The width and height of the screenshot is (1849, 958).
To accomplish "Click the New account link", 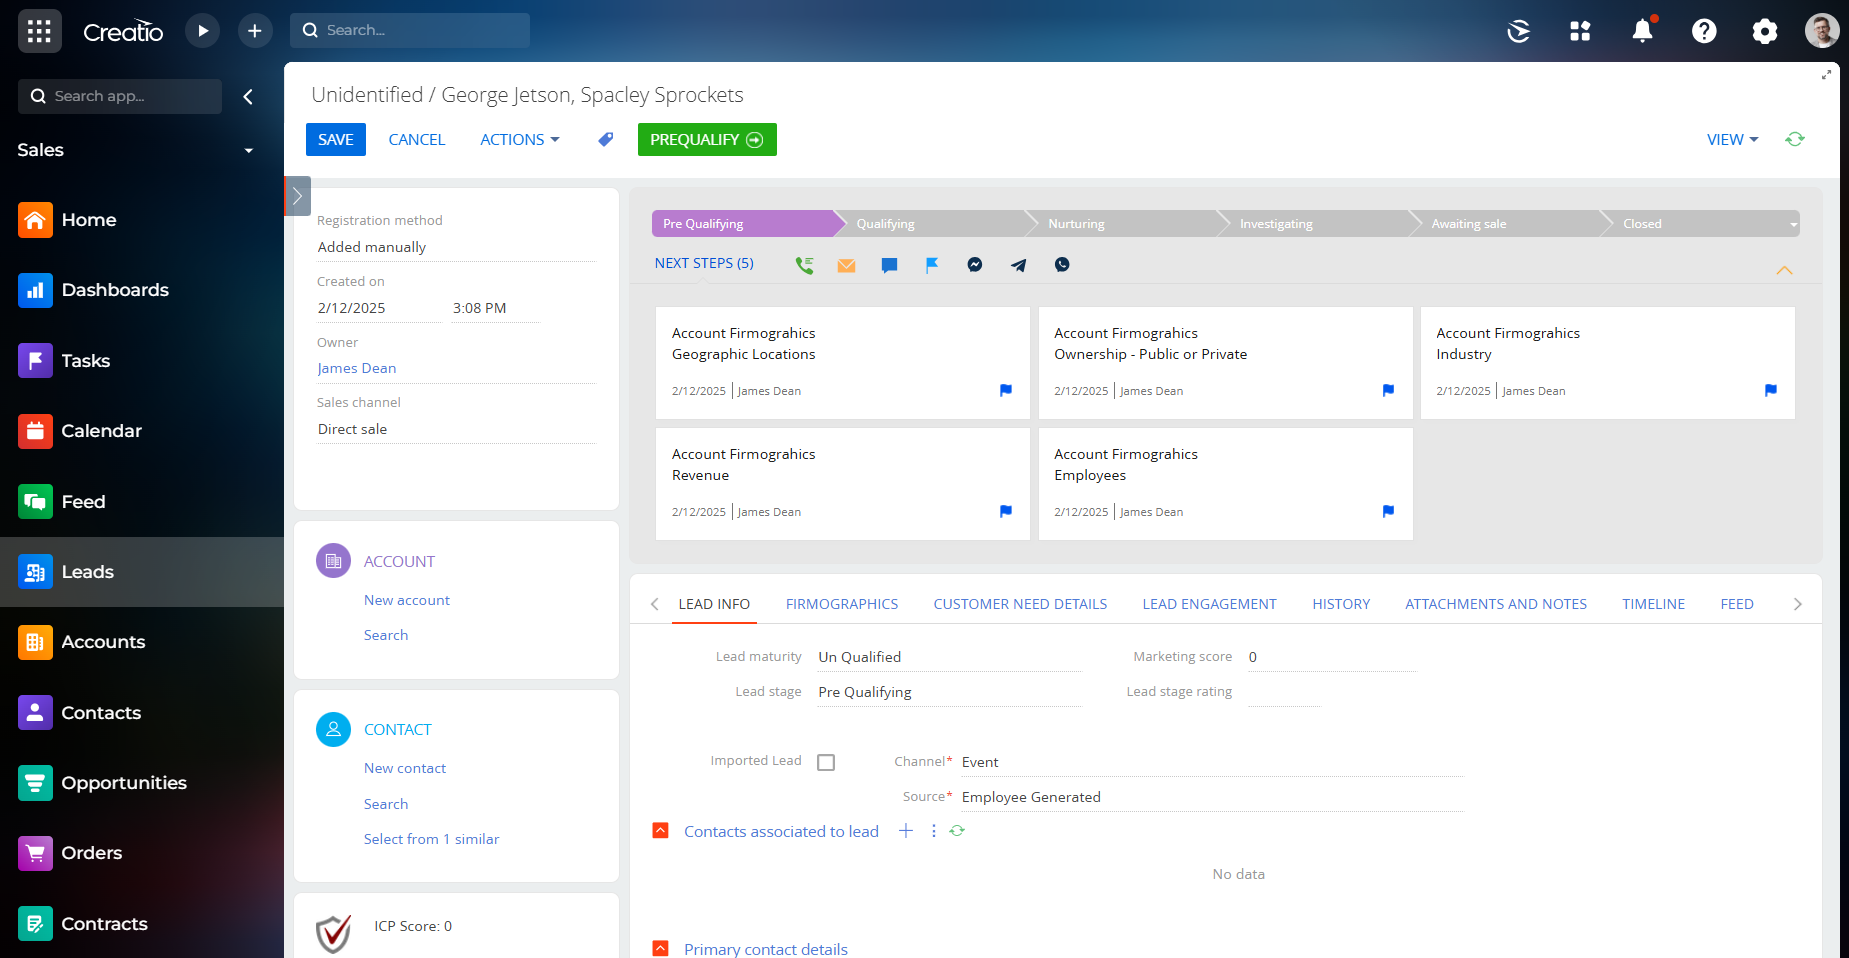I will click(x=407, y=600).
